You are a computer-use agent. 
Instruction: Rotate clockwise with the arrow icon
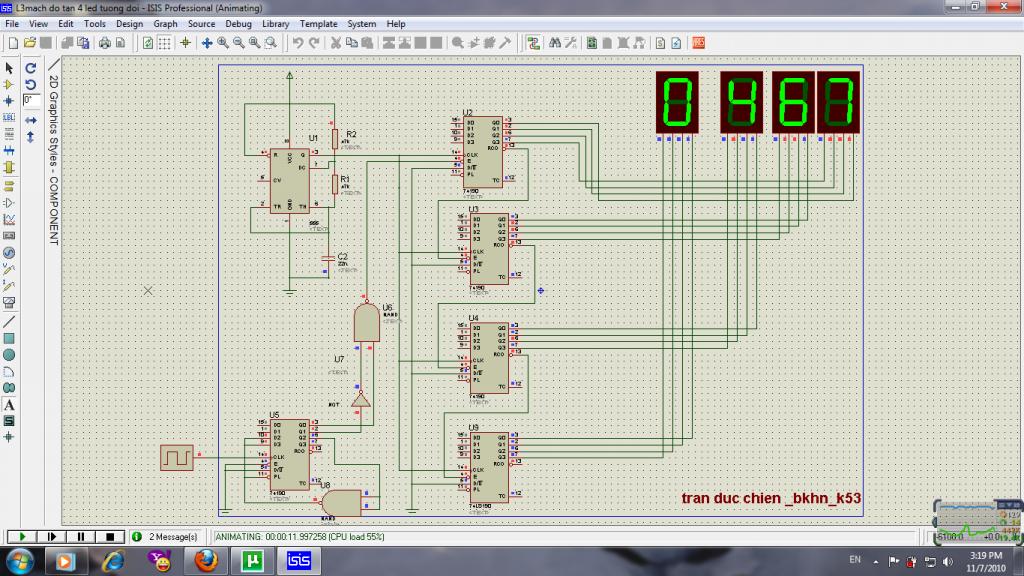[x=31, y=68]
